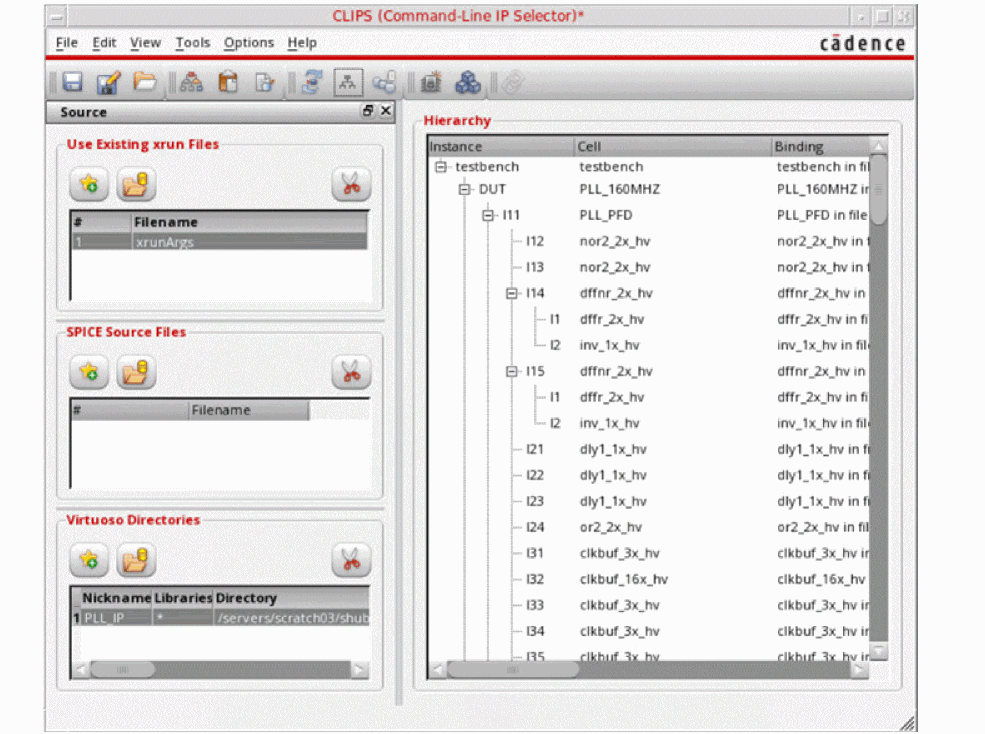Collapse the DUT instance node

tap(464, 189)
